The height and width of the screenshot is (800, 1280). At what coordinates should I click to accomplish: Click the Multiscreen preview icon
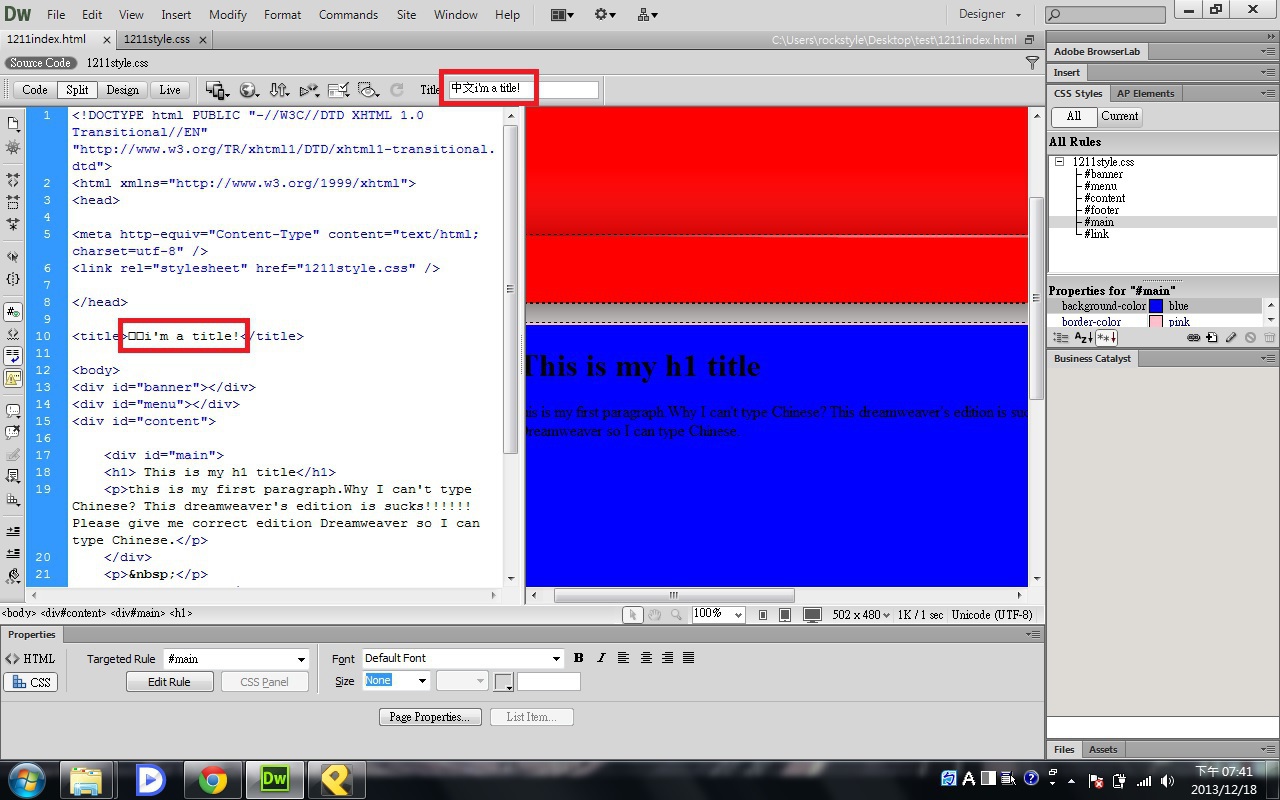(216, 90)
